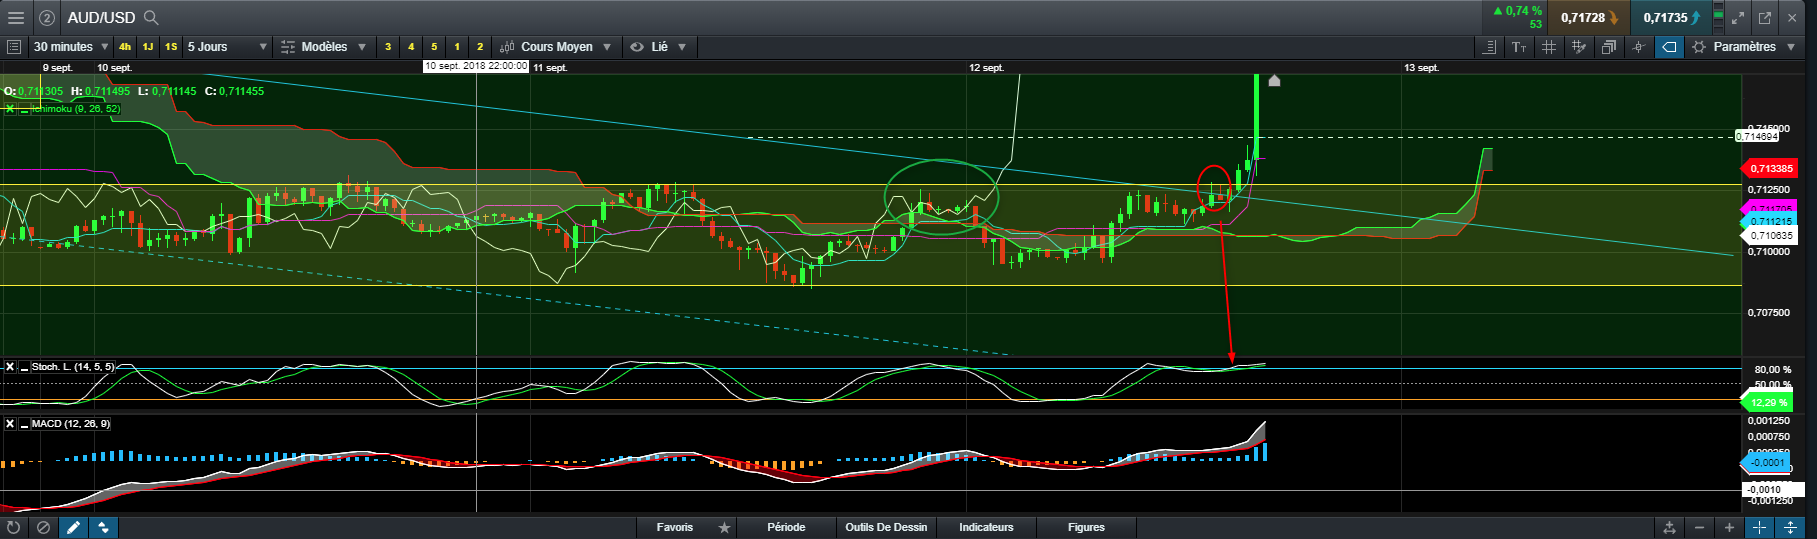Toggle the horizontal compress arrows icon
The height and width of the screenshot is (539, 1817).
coord(1759,527)
